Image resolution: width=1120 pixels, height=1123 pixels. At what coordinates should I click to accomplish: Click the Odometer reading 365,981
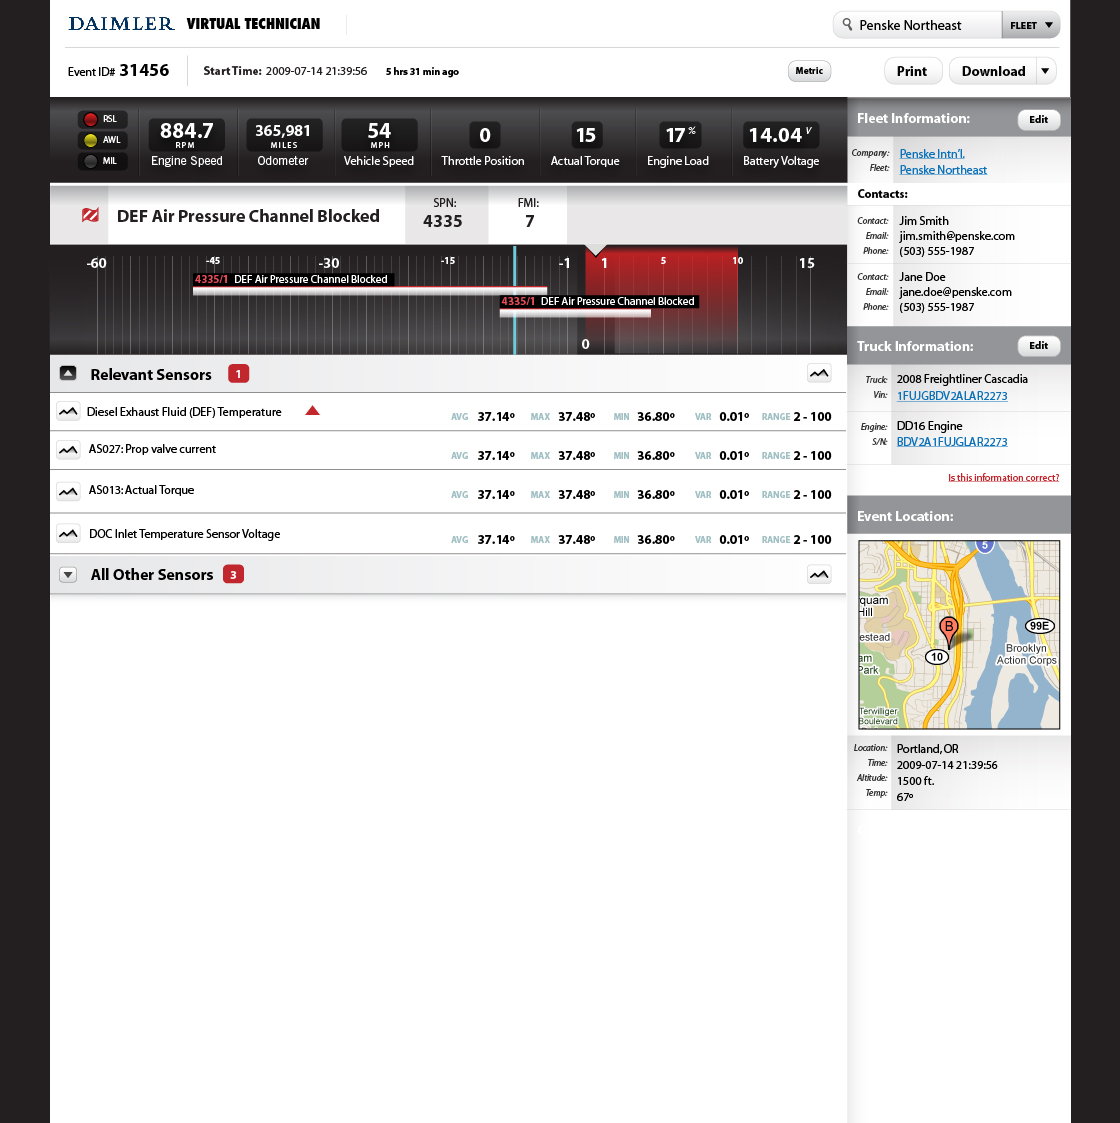click(x=283, y=134)
